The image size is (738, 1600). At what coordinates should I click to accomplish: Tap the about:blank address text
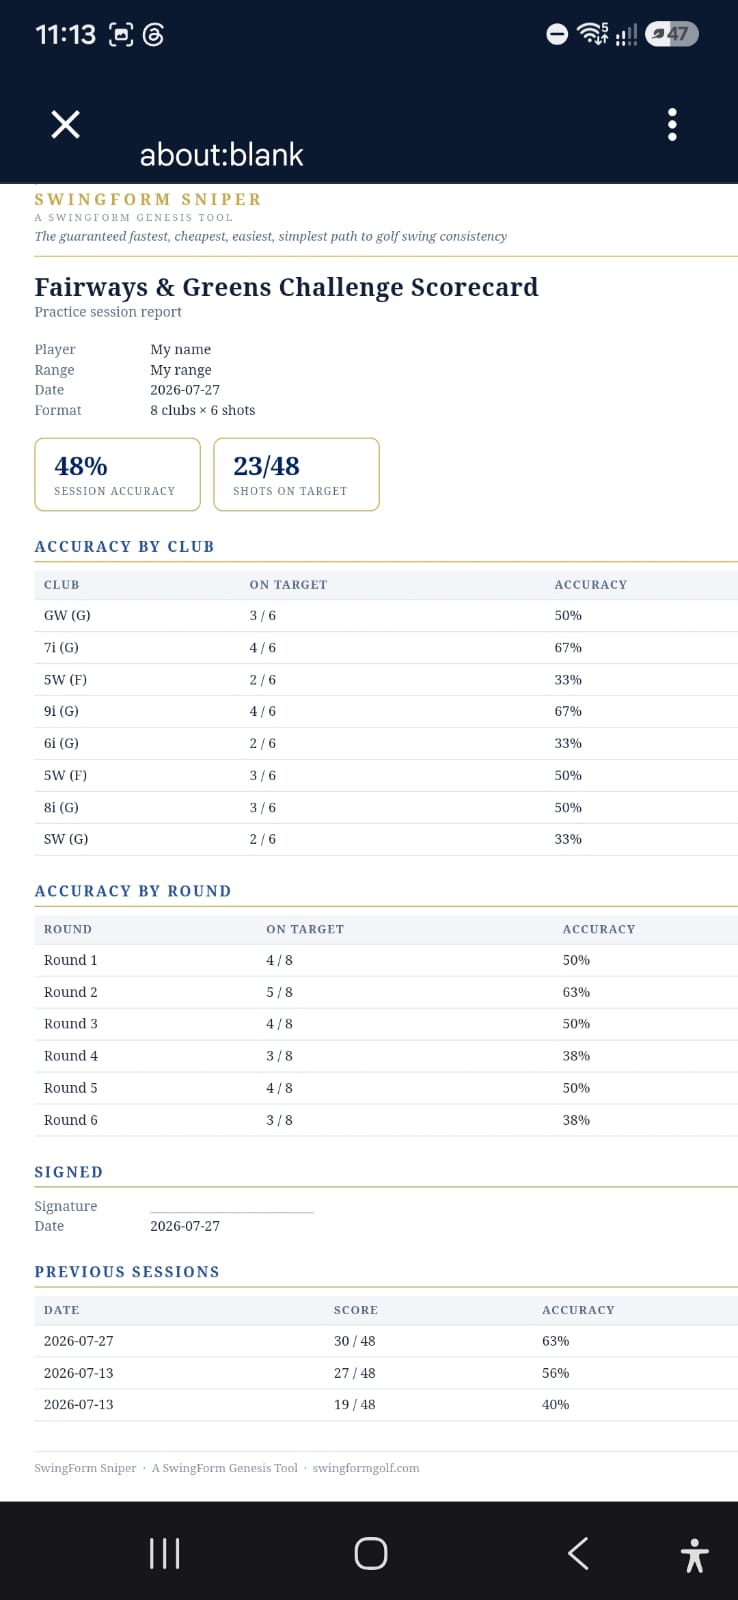(x=221, y=154)
